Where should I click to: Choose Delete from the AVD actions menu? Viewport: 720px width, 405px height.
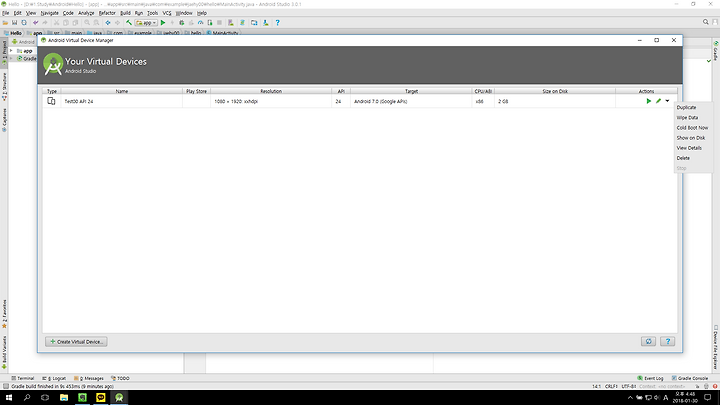click(683, 158)
